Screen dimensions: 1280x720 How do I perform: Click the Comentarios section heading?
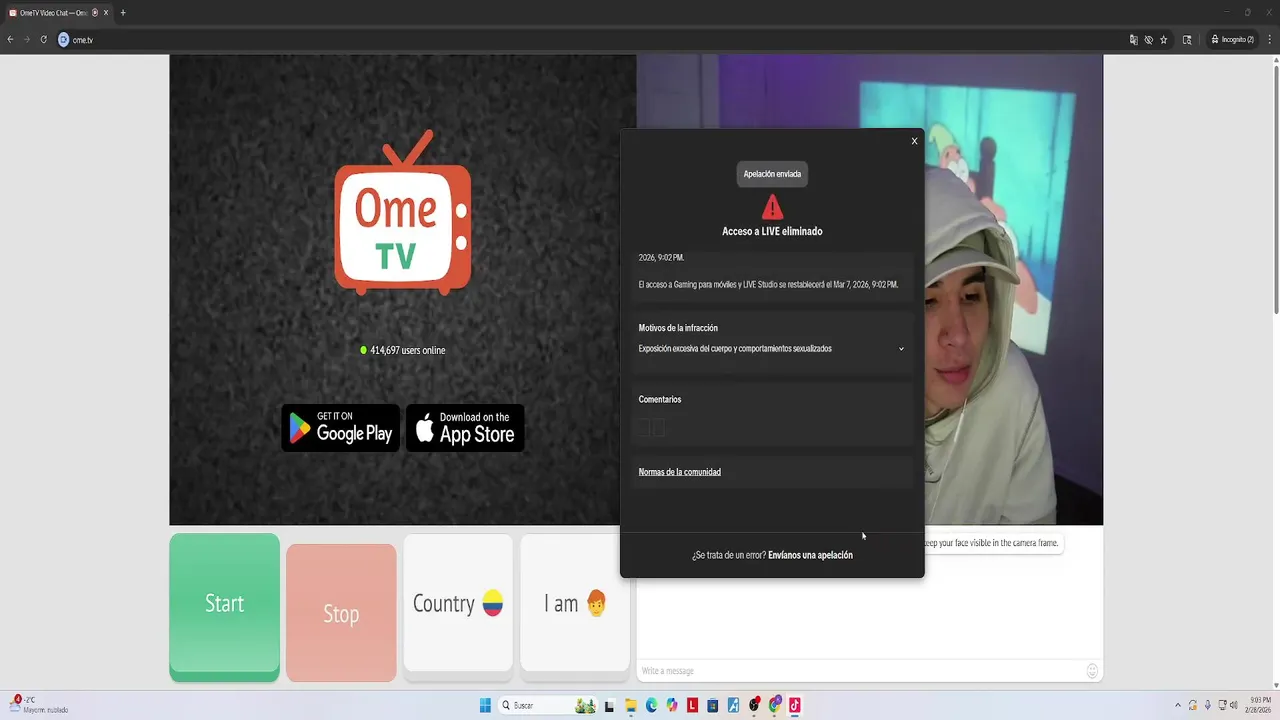tap(660, 400)
